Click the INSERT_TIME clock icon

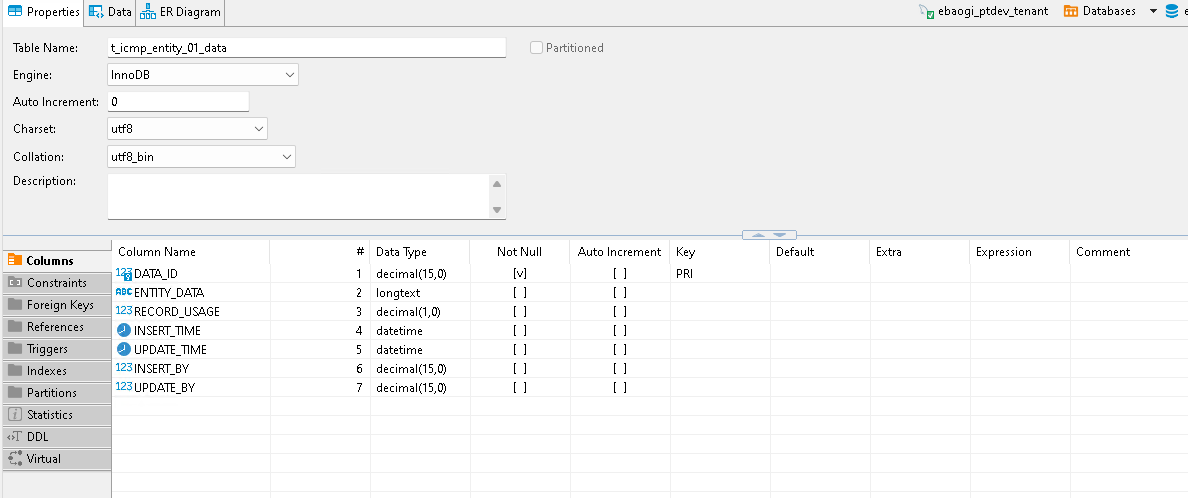[x=124, y=330]
